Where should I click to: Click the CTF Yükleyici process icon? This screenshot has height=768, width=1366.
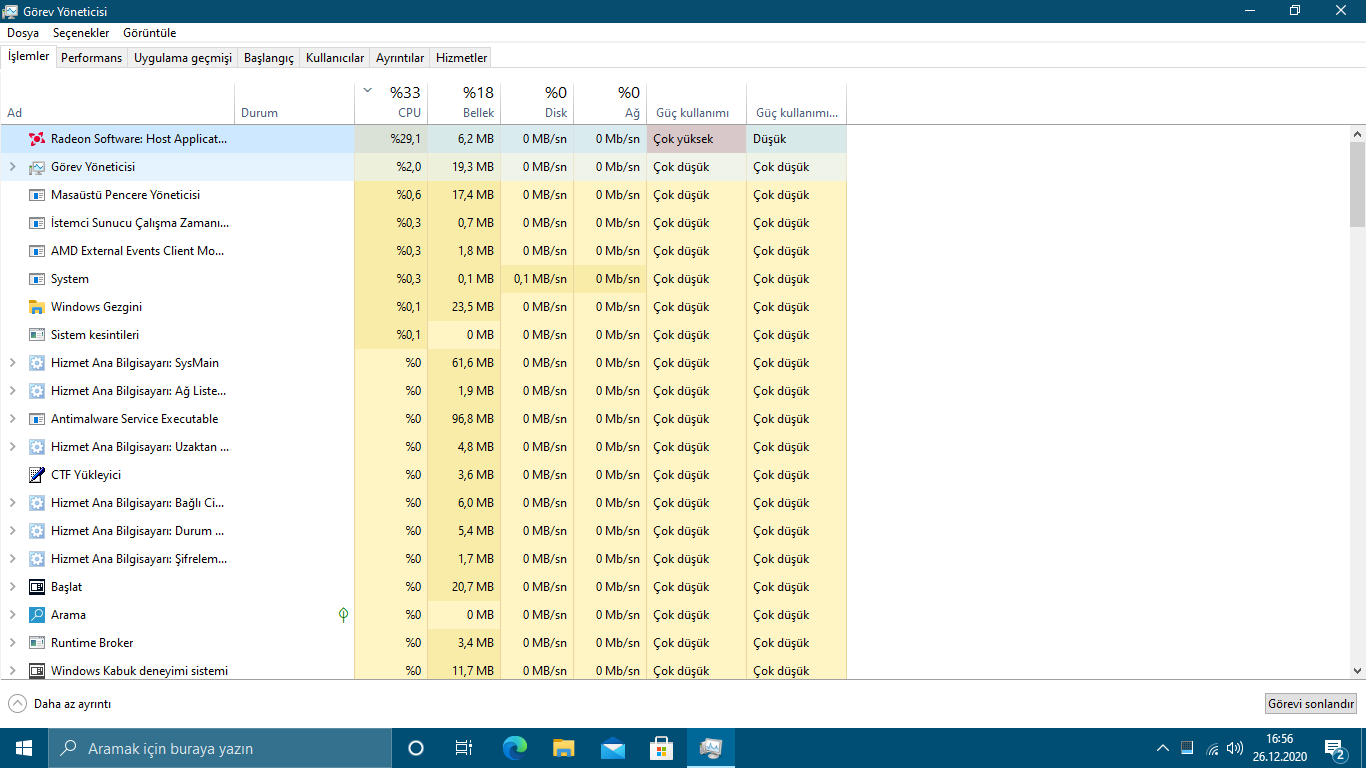click(37, 475)
